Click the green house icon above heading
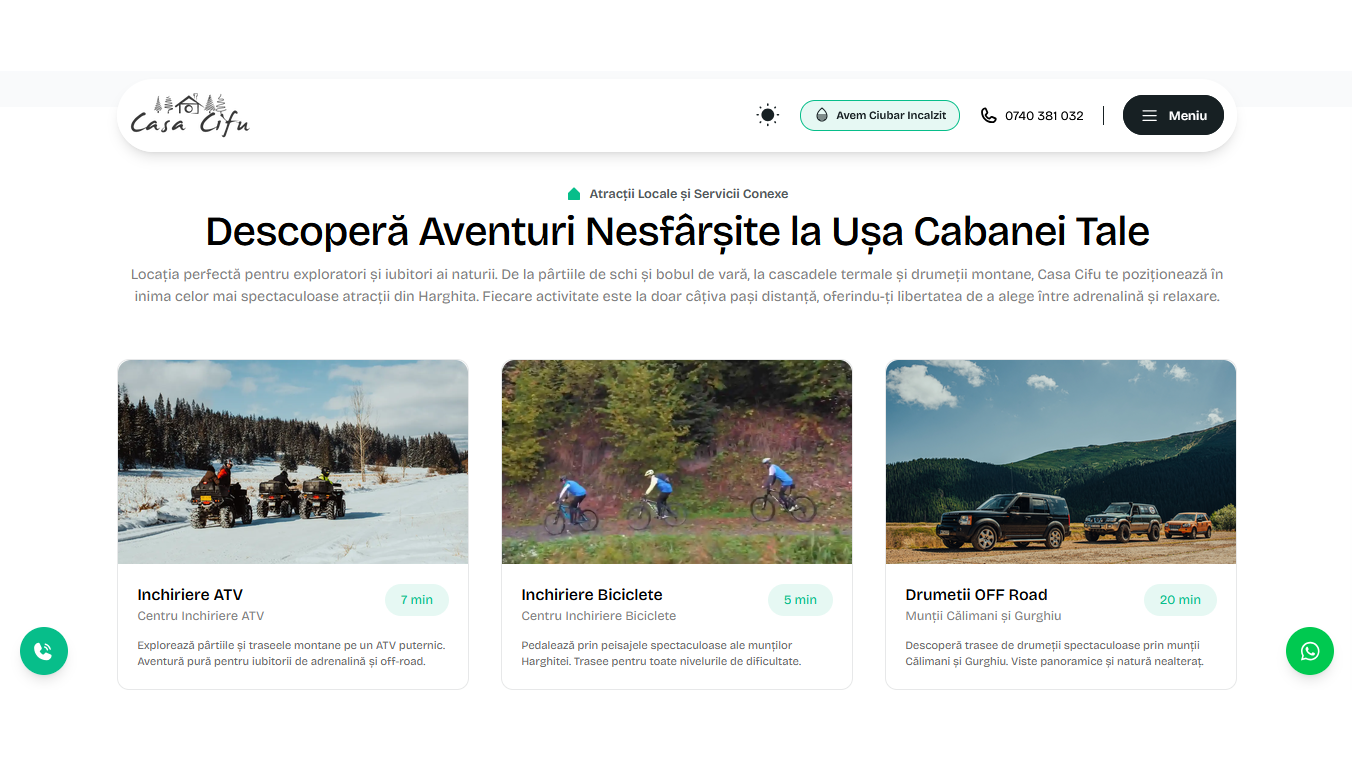This screenshot has height=761, width=1352. pyautogui.click(x=574, y=194)
